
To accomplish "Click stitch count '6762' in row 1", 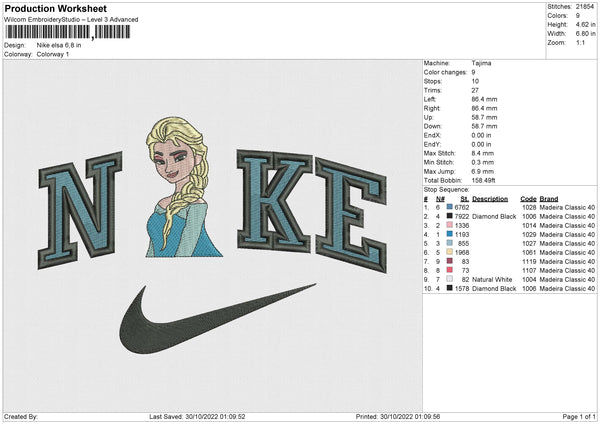I will 461,207.
